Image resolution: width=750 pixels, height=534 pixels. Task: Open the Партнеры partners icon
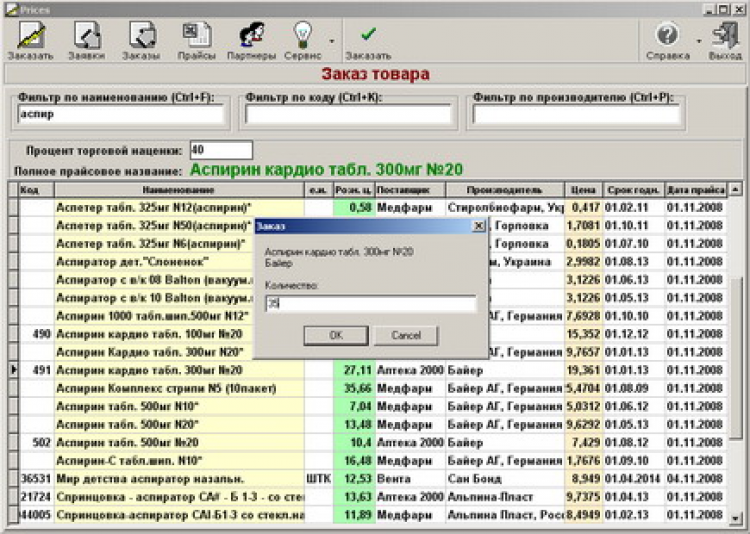[250, 36]
